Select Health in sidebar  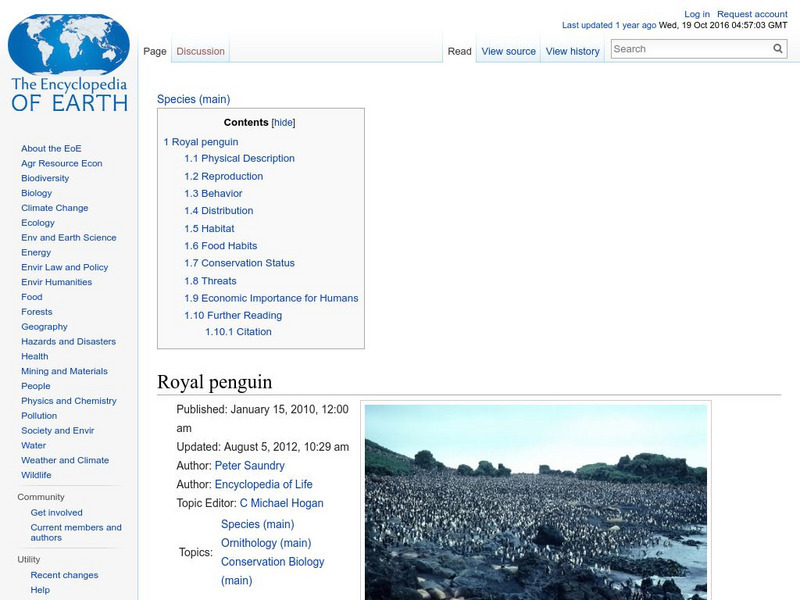(x=35, y=356)
